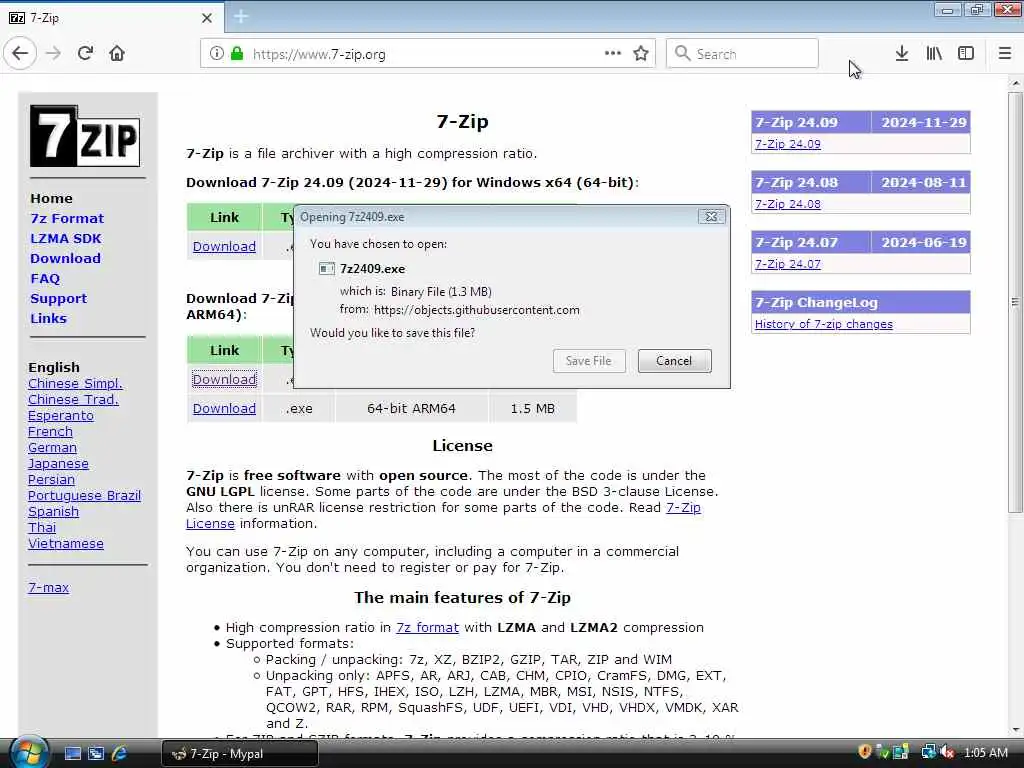Switch language to French
1024x768 pixels.
click(50, 431)
